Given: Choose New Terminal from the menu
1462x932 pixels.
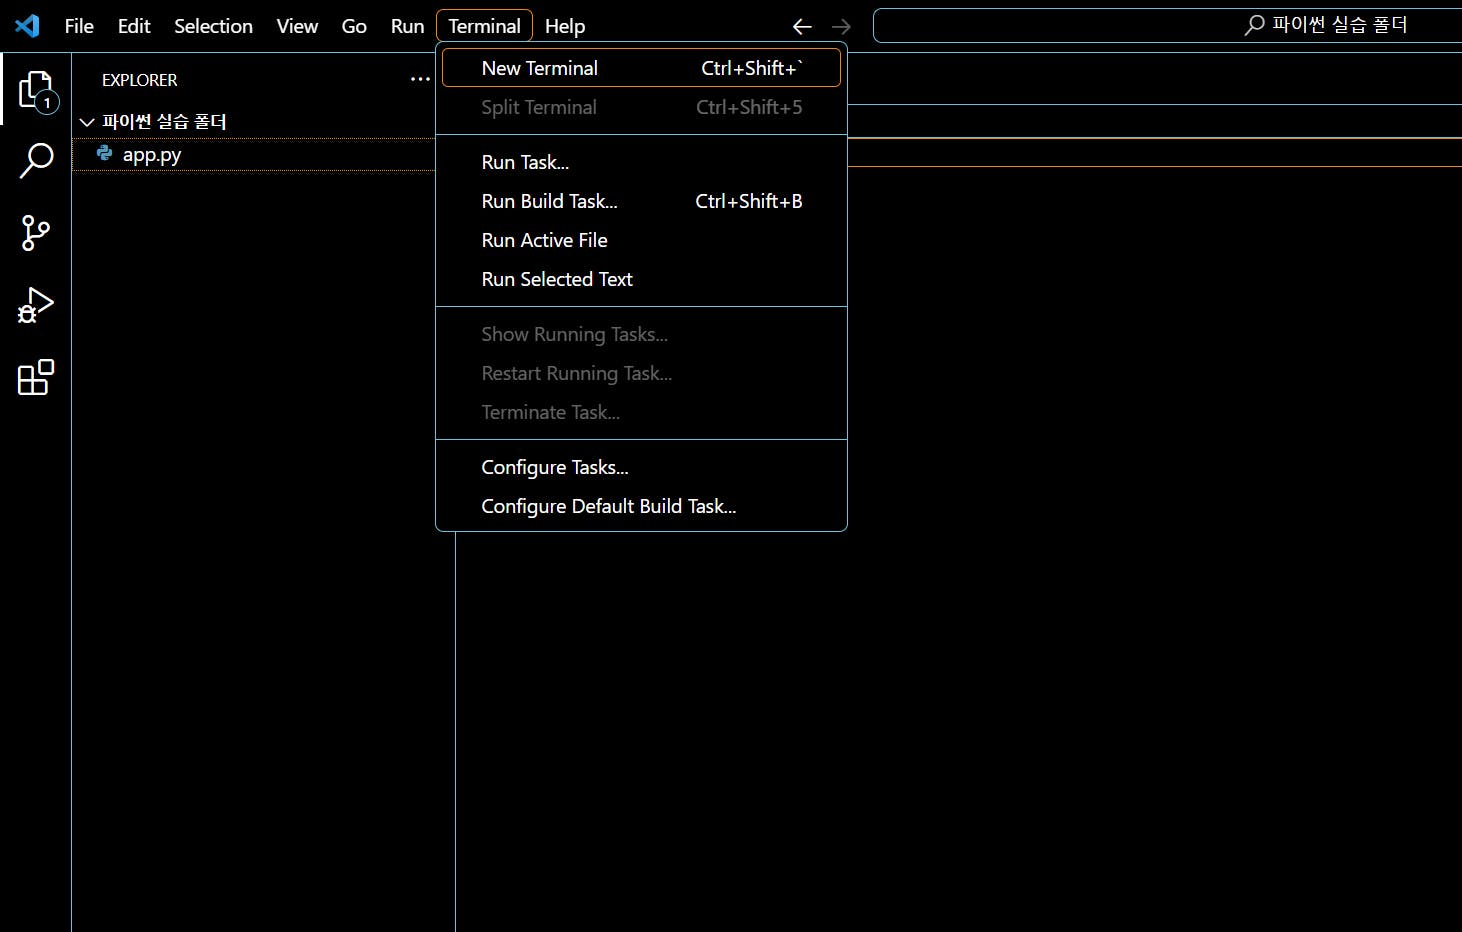Looking at the screenshot, I should pos(641,68).
